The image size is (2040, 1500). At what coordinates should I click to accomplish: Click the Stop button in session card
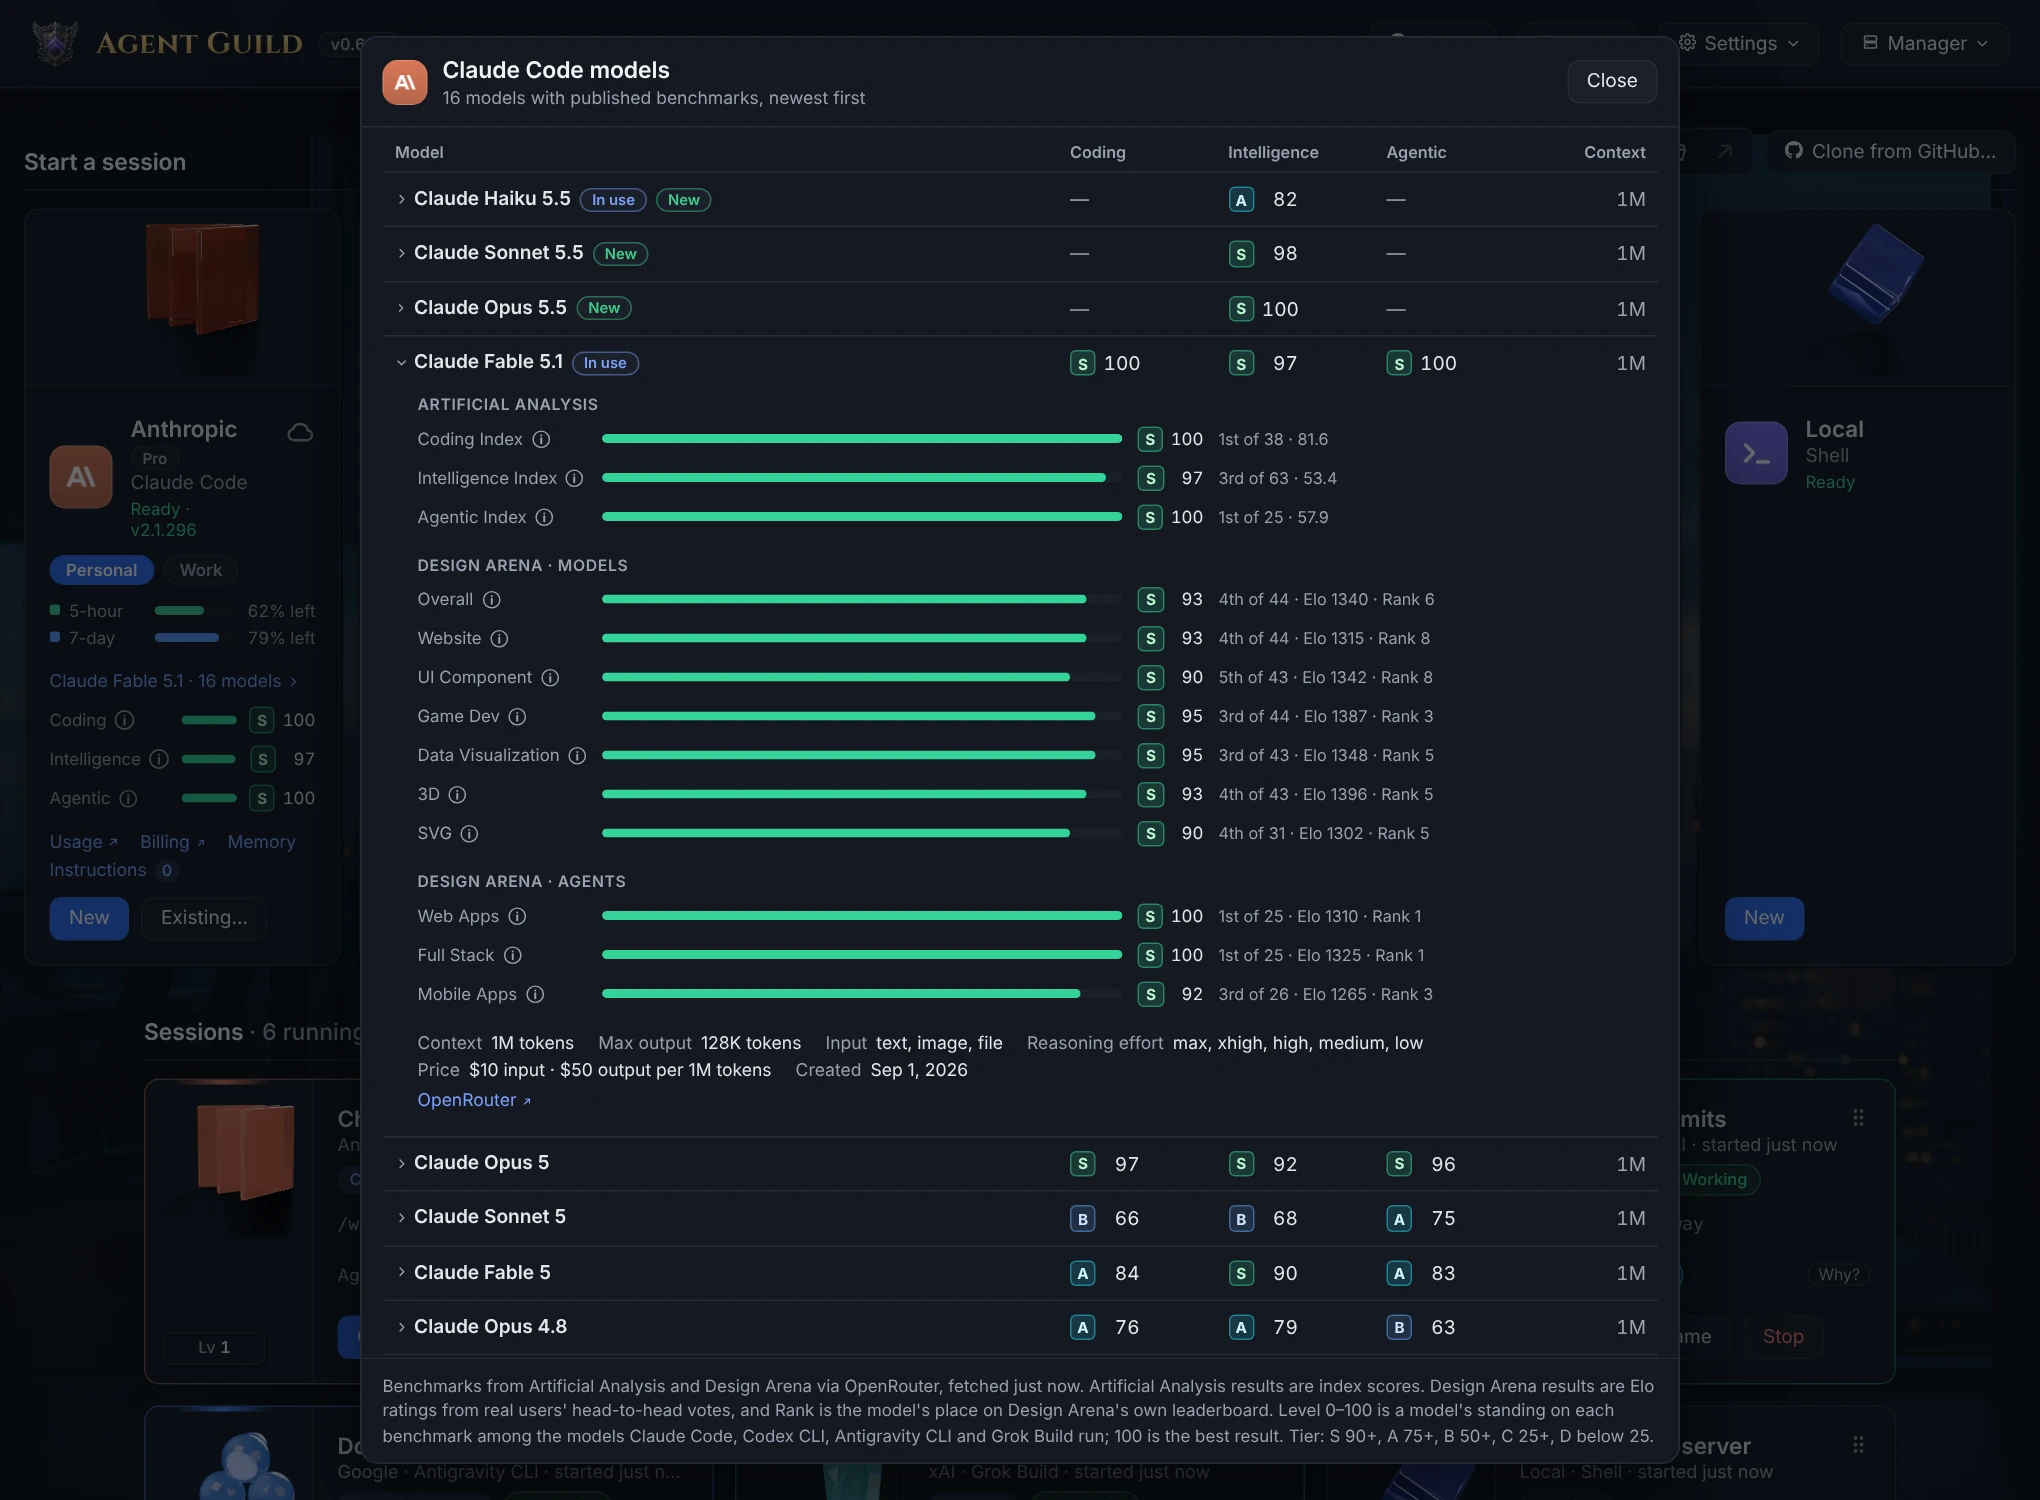coord(1783,1337)
